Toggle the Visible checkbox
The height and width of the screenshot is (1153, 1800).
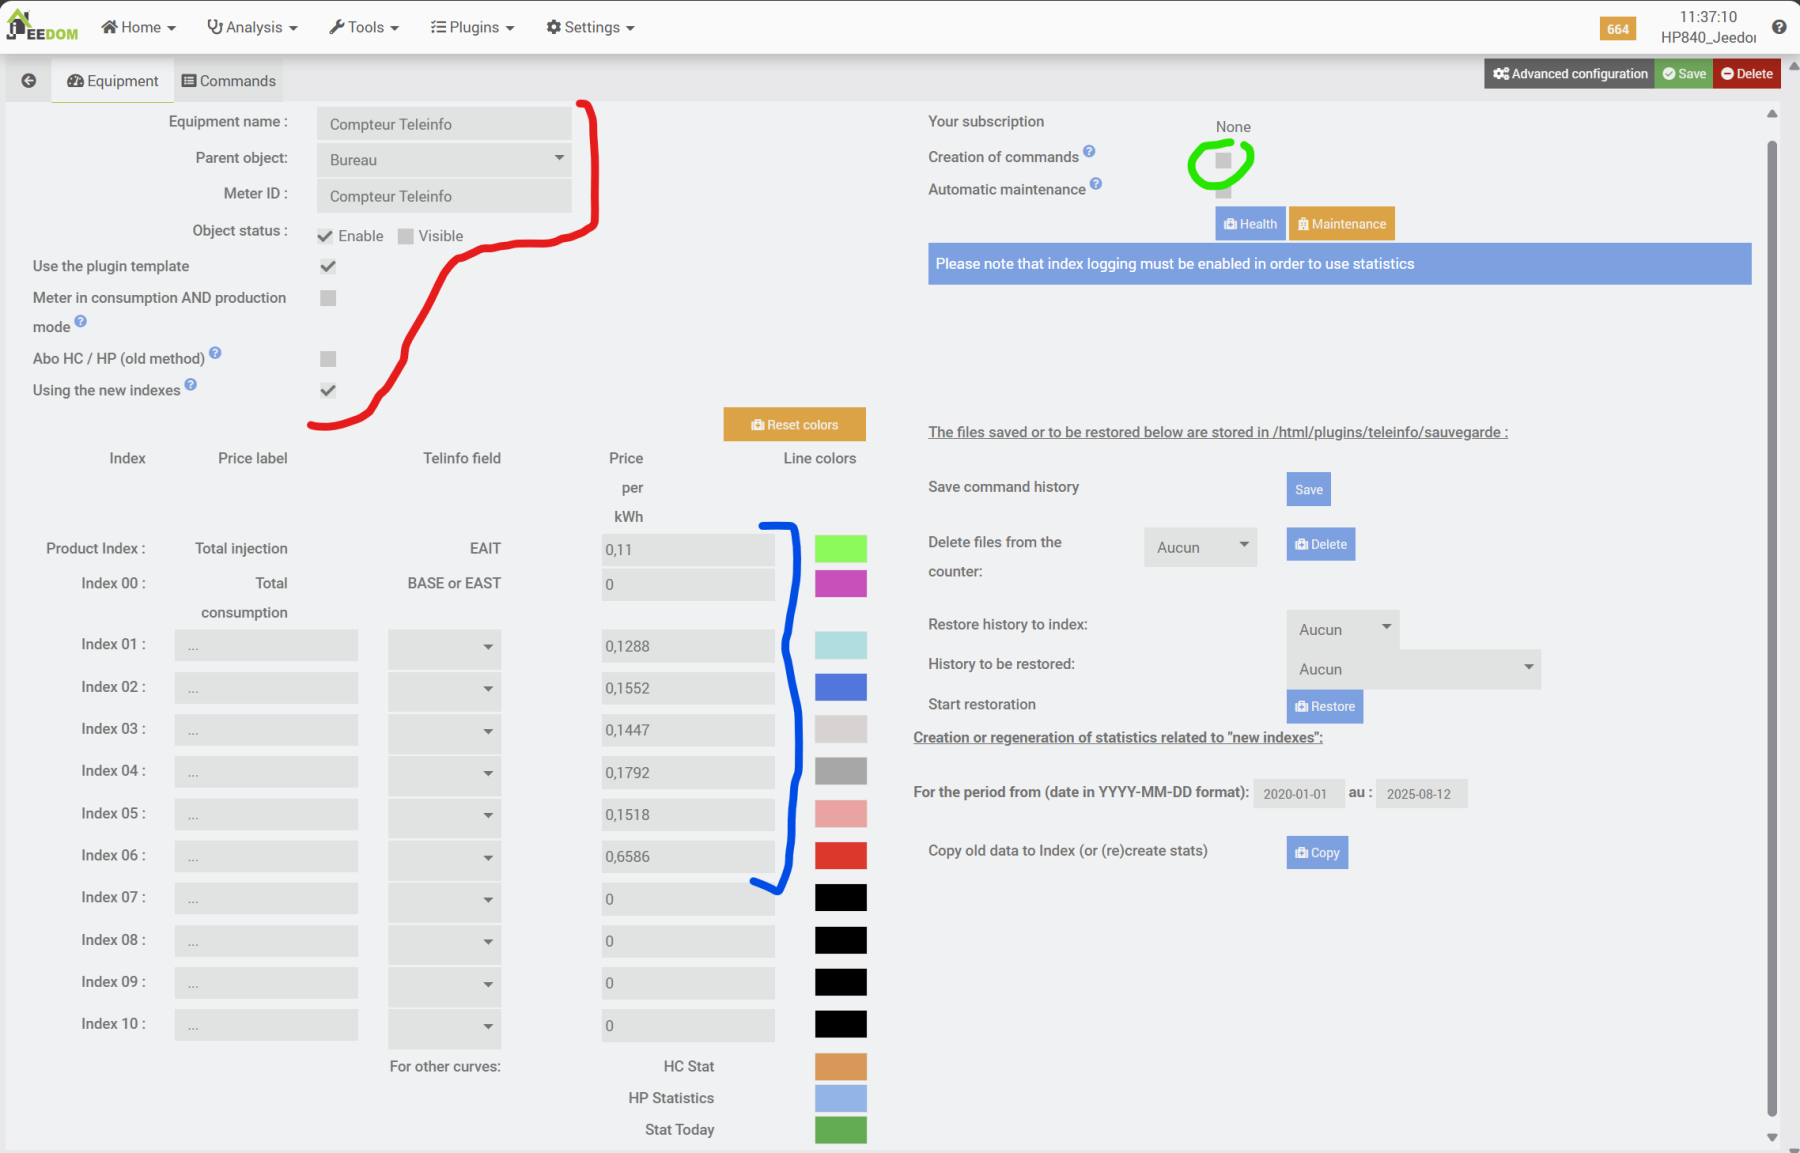pyautogui.click(x=406, y=236)
